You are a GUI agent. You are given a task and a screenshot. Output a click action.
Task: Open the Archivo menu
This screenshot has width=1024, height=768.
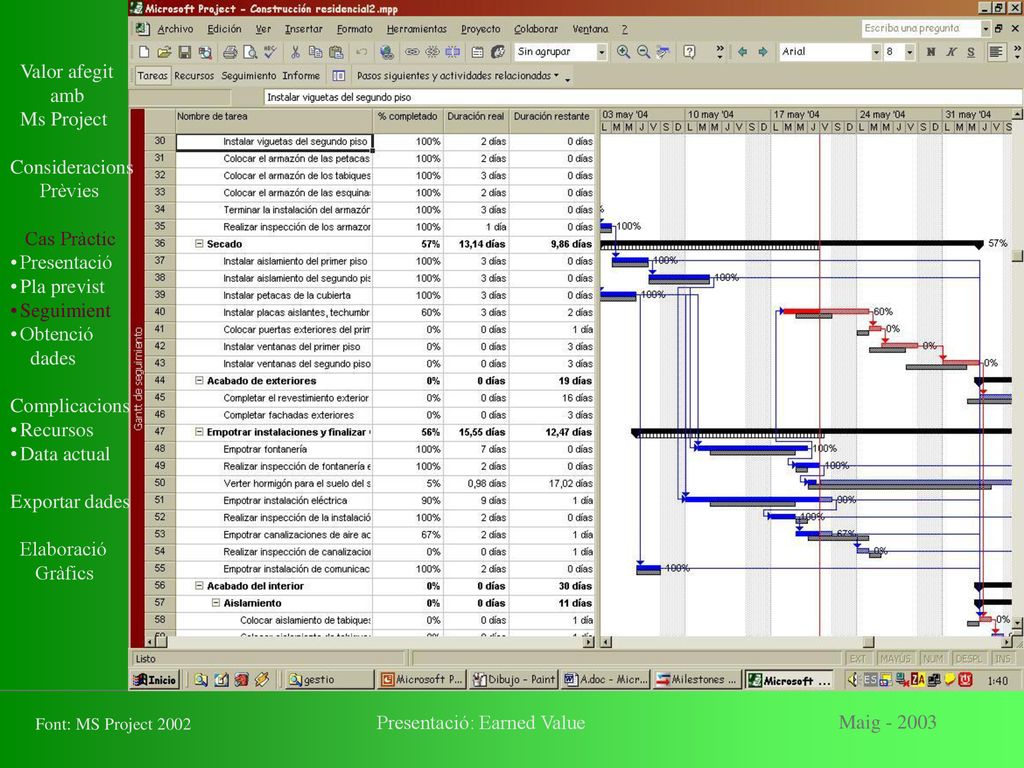point(175,29)
